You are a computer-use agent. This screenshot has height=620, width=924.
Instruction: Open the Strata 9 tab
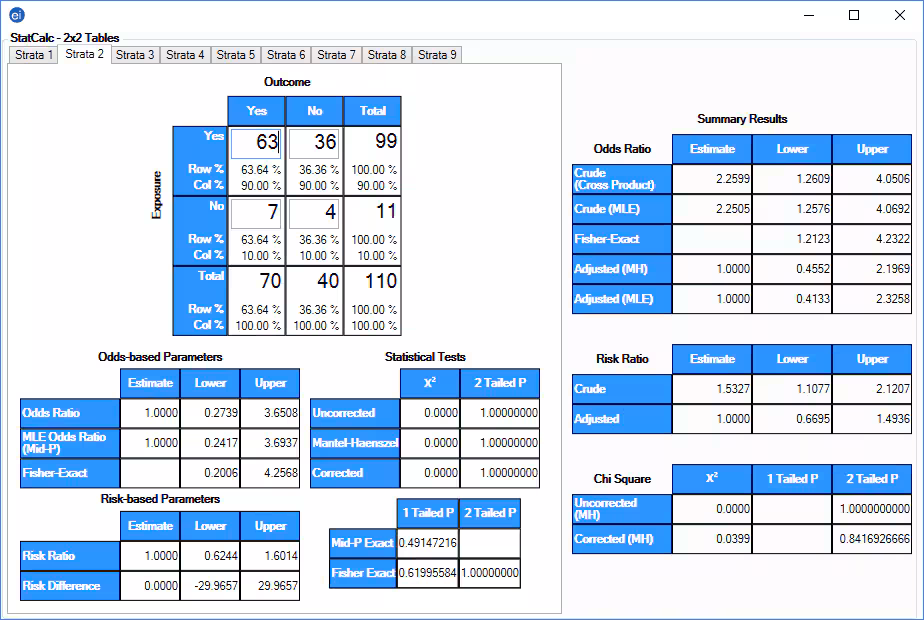point(437,55)
